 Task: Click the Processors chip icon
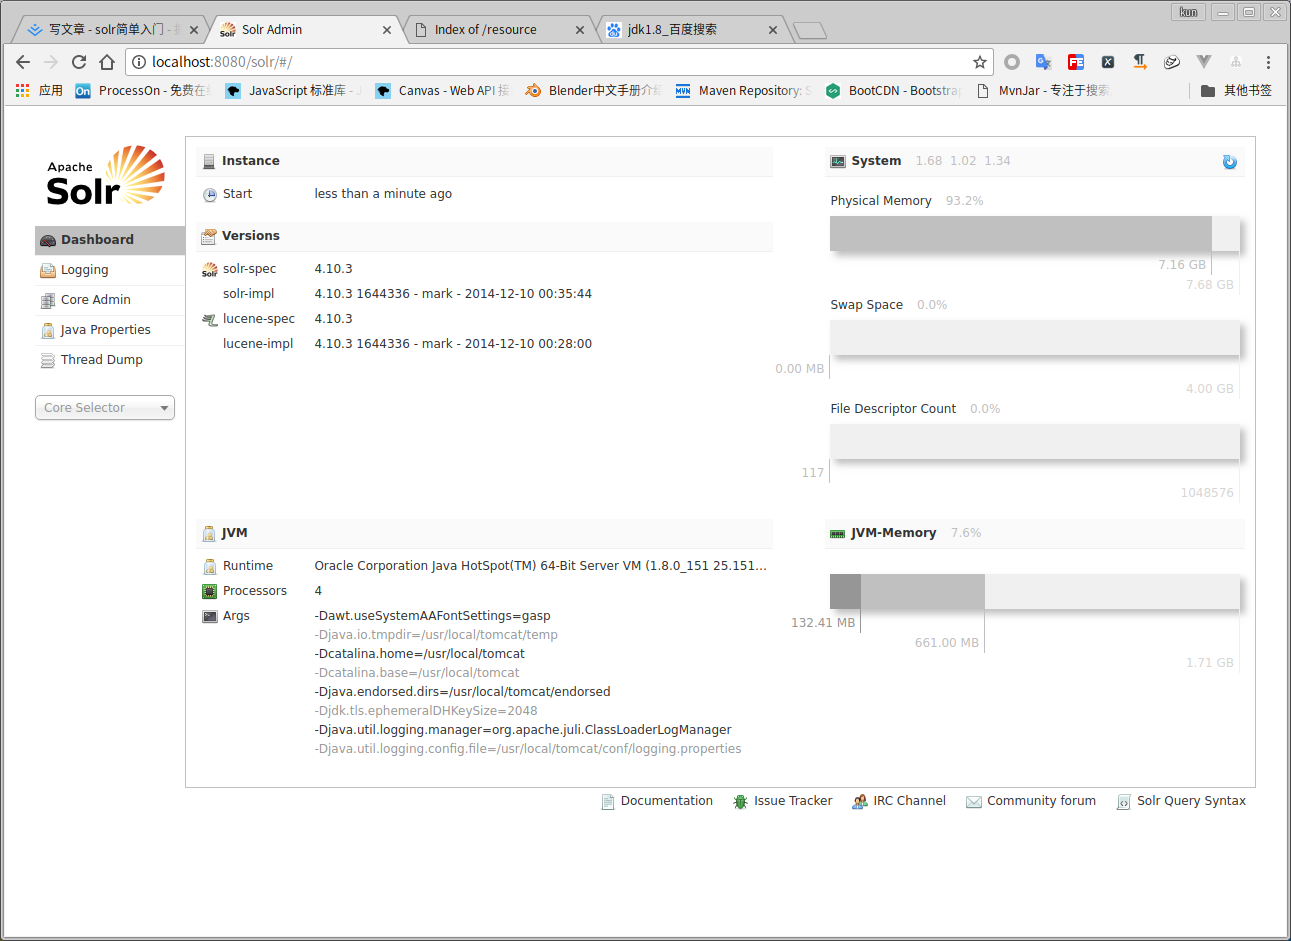(x=210, y=591)
